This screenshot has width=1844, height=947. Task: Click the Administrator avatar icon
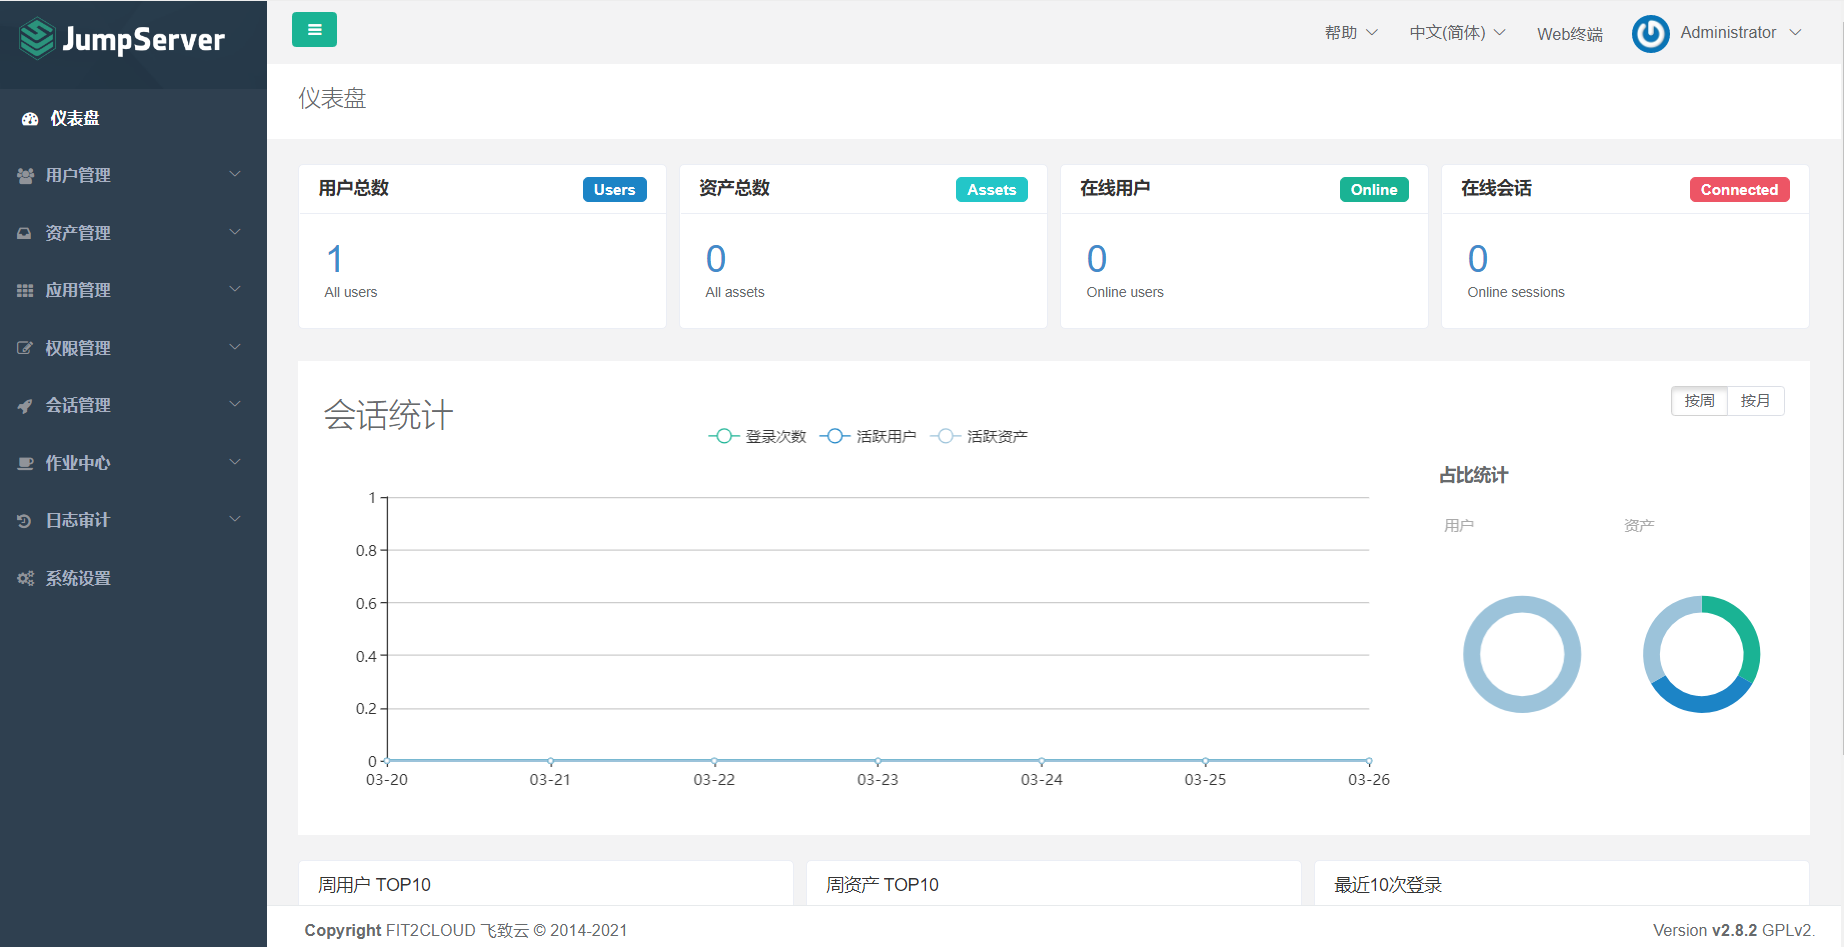1650,34
